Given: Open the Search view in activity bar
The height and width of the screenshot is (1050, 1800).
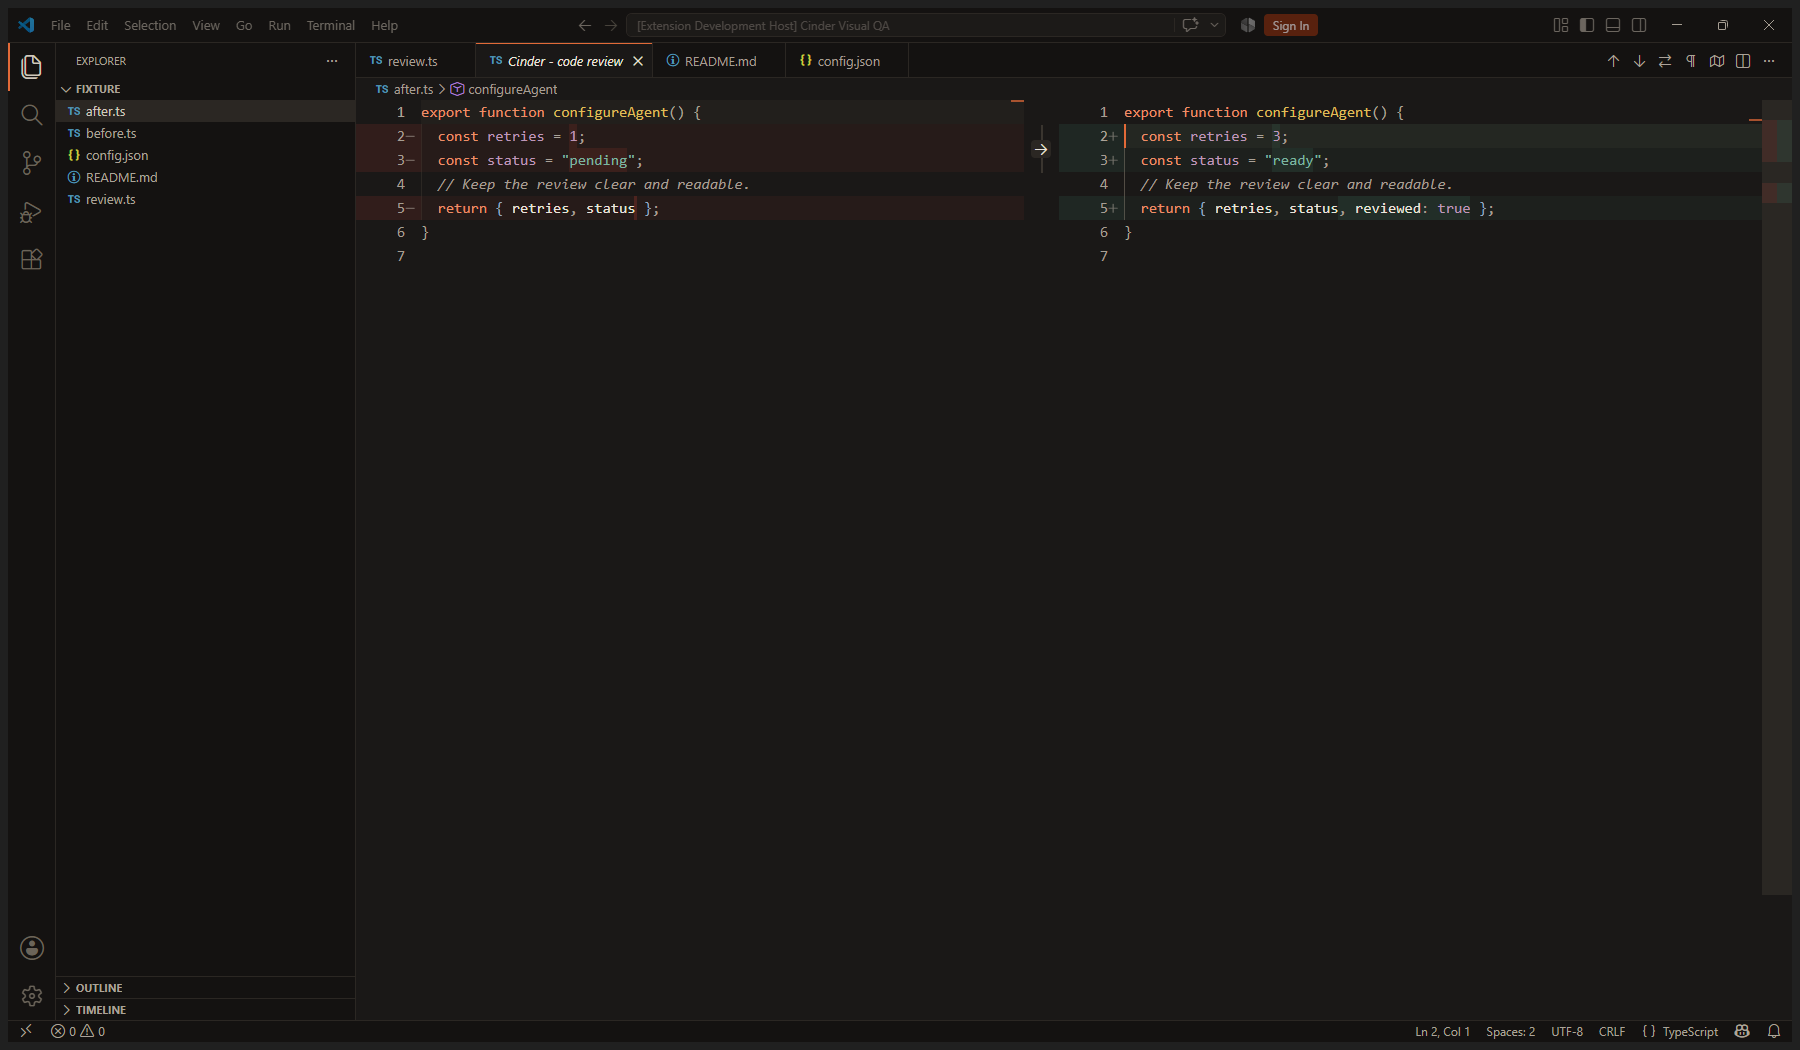Looking at the screenshot, I should pyautogui.click(x=31, y=115).
